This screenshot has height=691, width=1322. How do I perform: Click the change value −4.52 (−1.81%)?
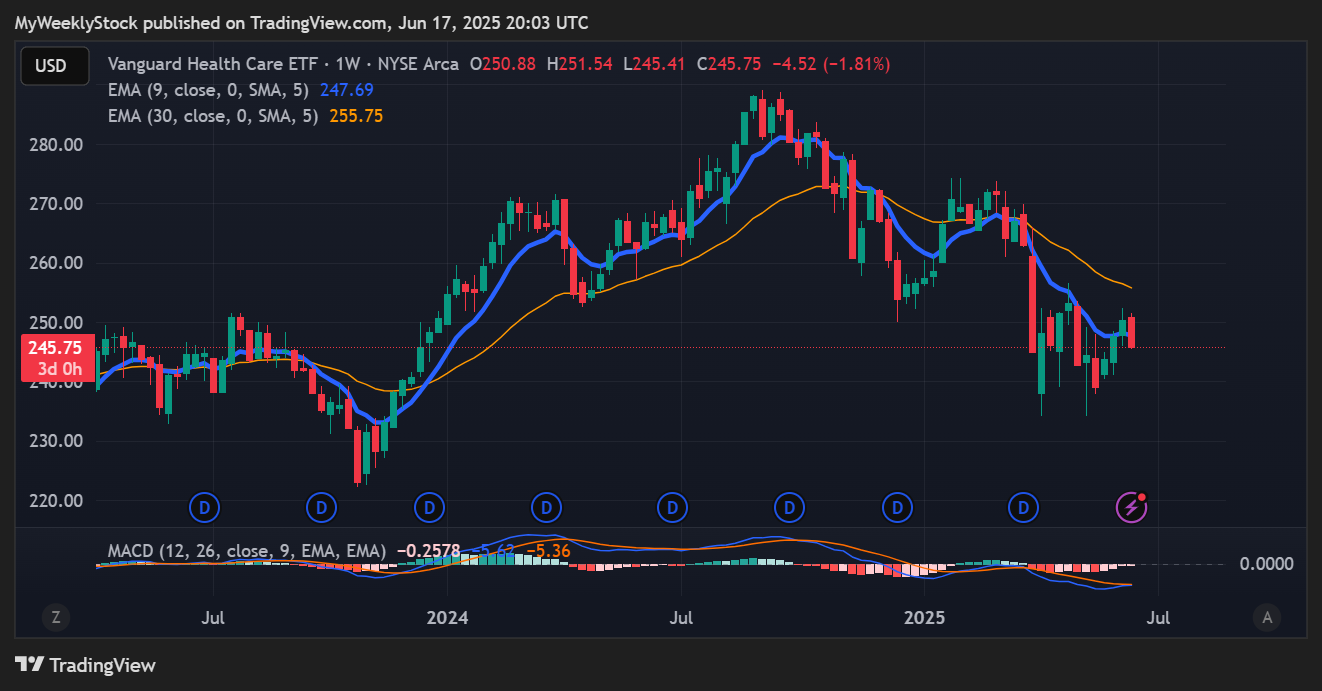pyautogui.click(x=829, y=64)
